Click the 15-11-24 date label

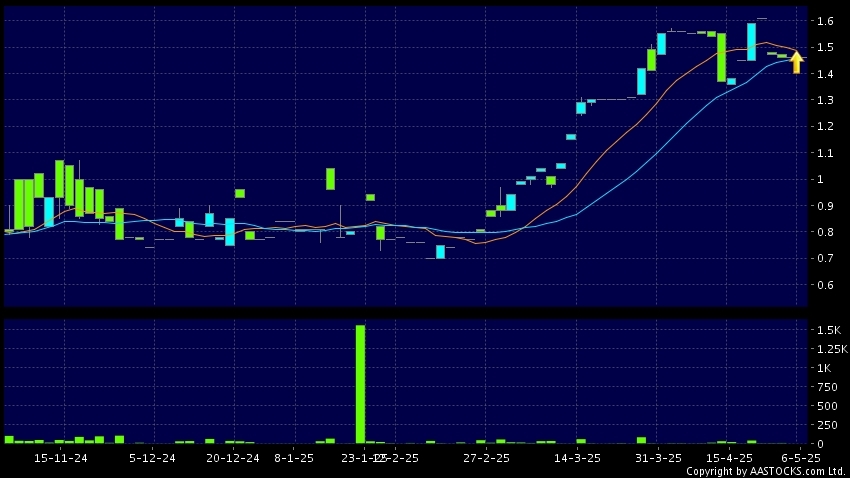pyautogui.click(x=61, y=458)
